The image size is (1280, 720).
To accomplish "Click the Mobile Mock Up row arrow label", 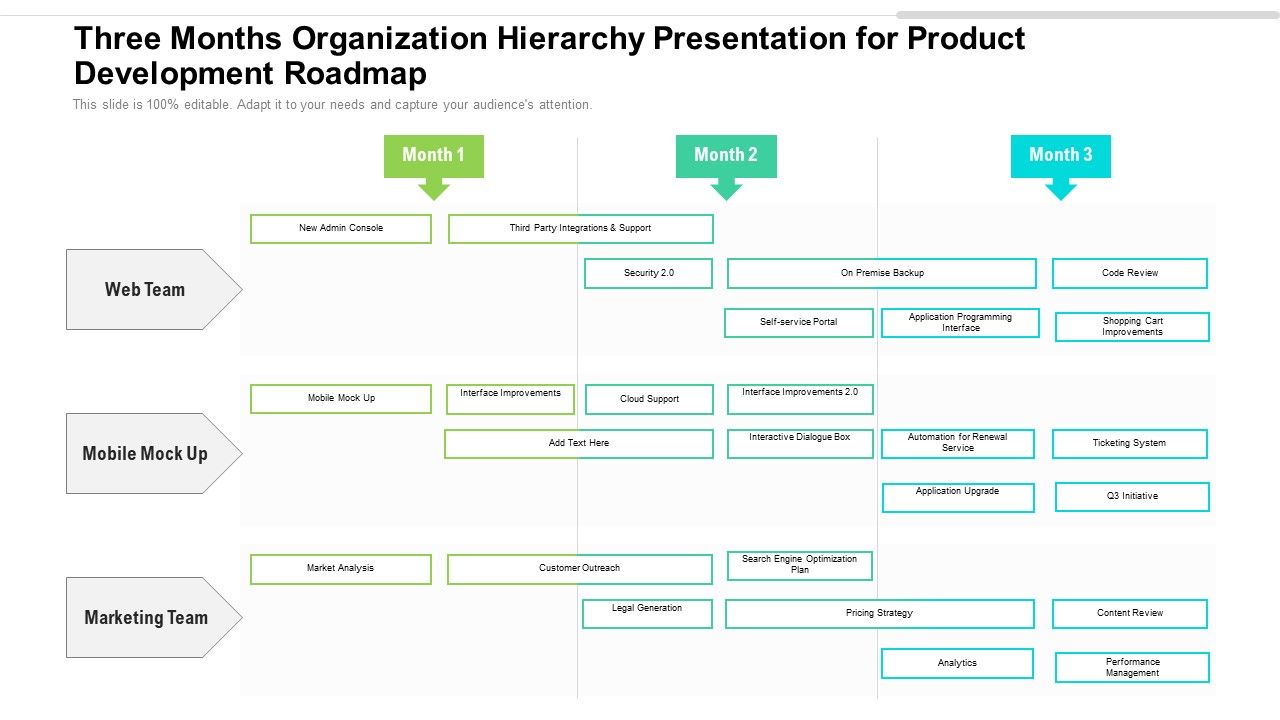I will [154, 453].
